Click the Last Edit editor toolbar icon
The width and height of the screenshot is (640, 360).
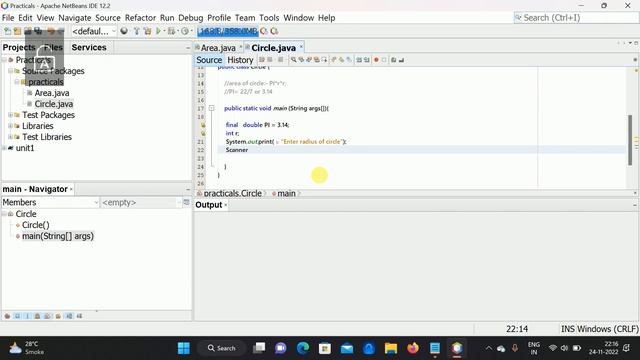[262, 60]
